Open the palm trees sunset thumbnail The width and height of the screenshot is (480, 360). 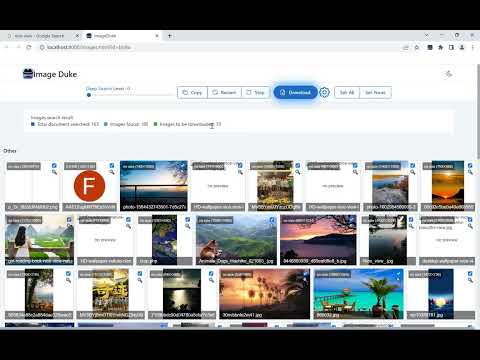[264, 294]
